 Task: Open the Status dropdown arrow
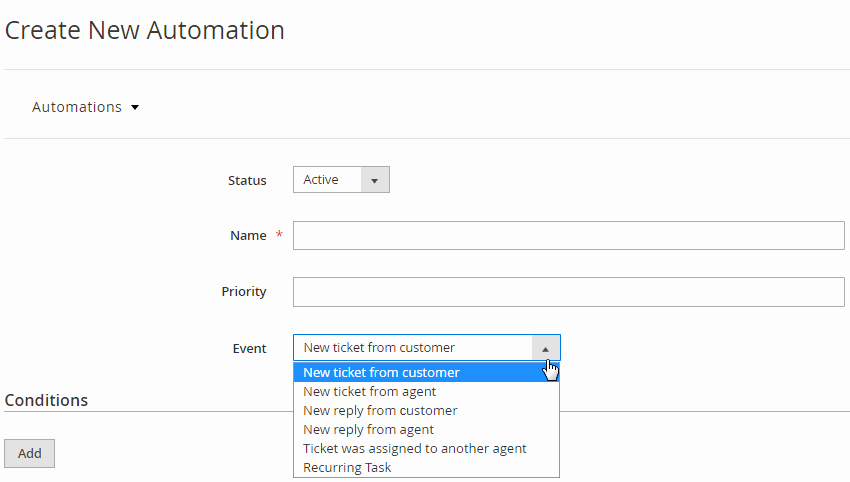pos(375,180)
